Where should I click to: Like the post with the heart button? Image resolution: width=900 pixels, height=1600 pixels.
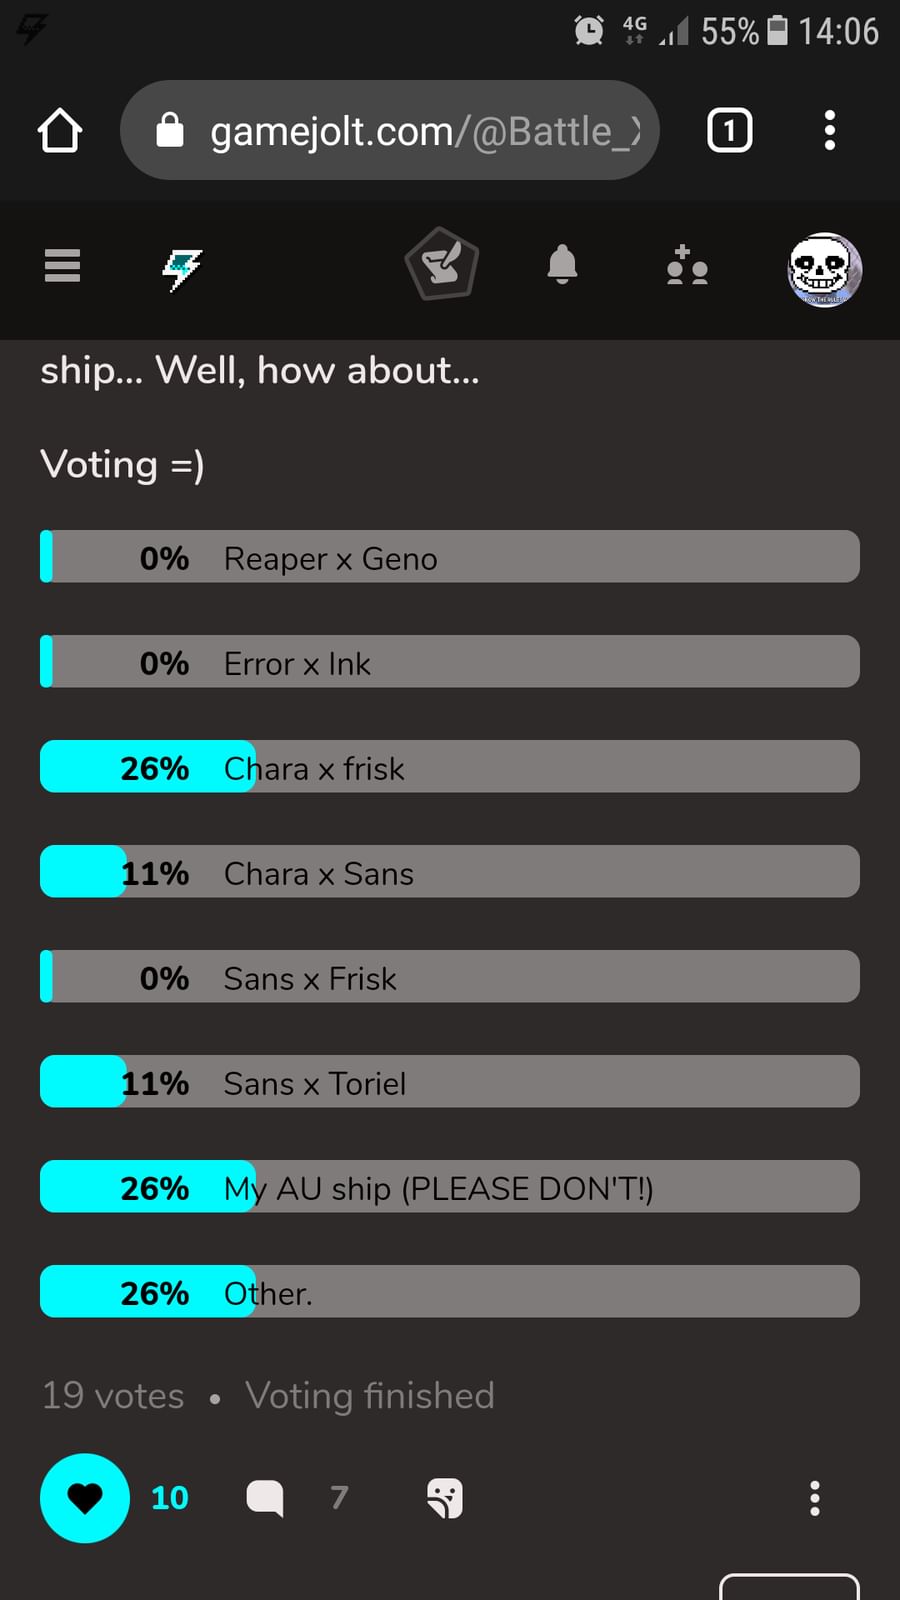pyautogui.click(x=85, y=1498)
